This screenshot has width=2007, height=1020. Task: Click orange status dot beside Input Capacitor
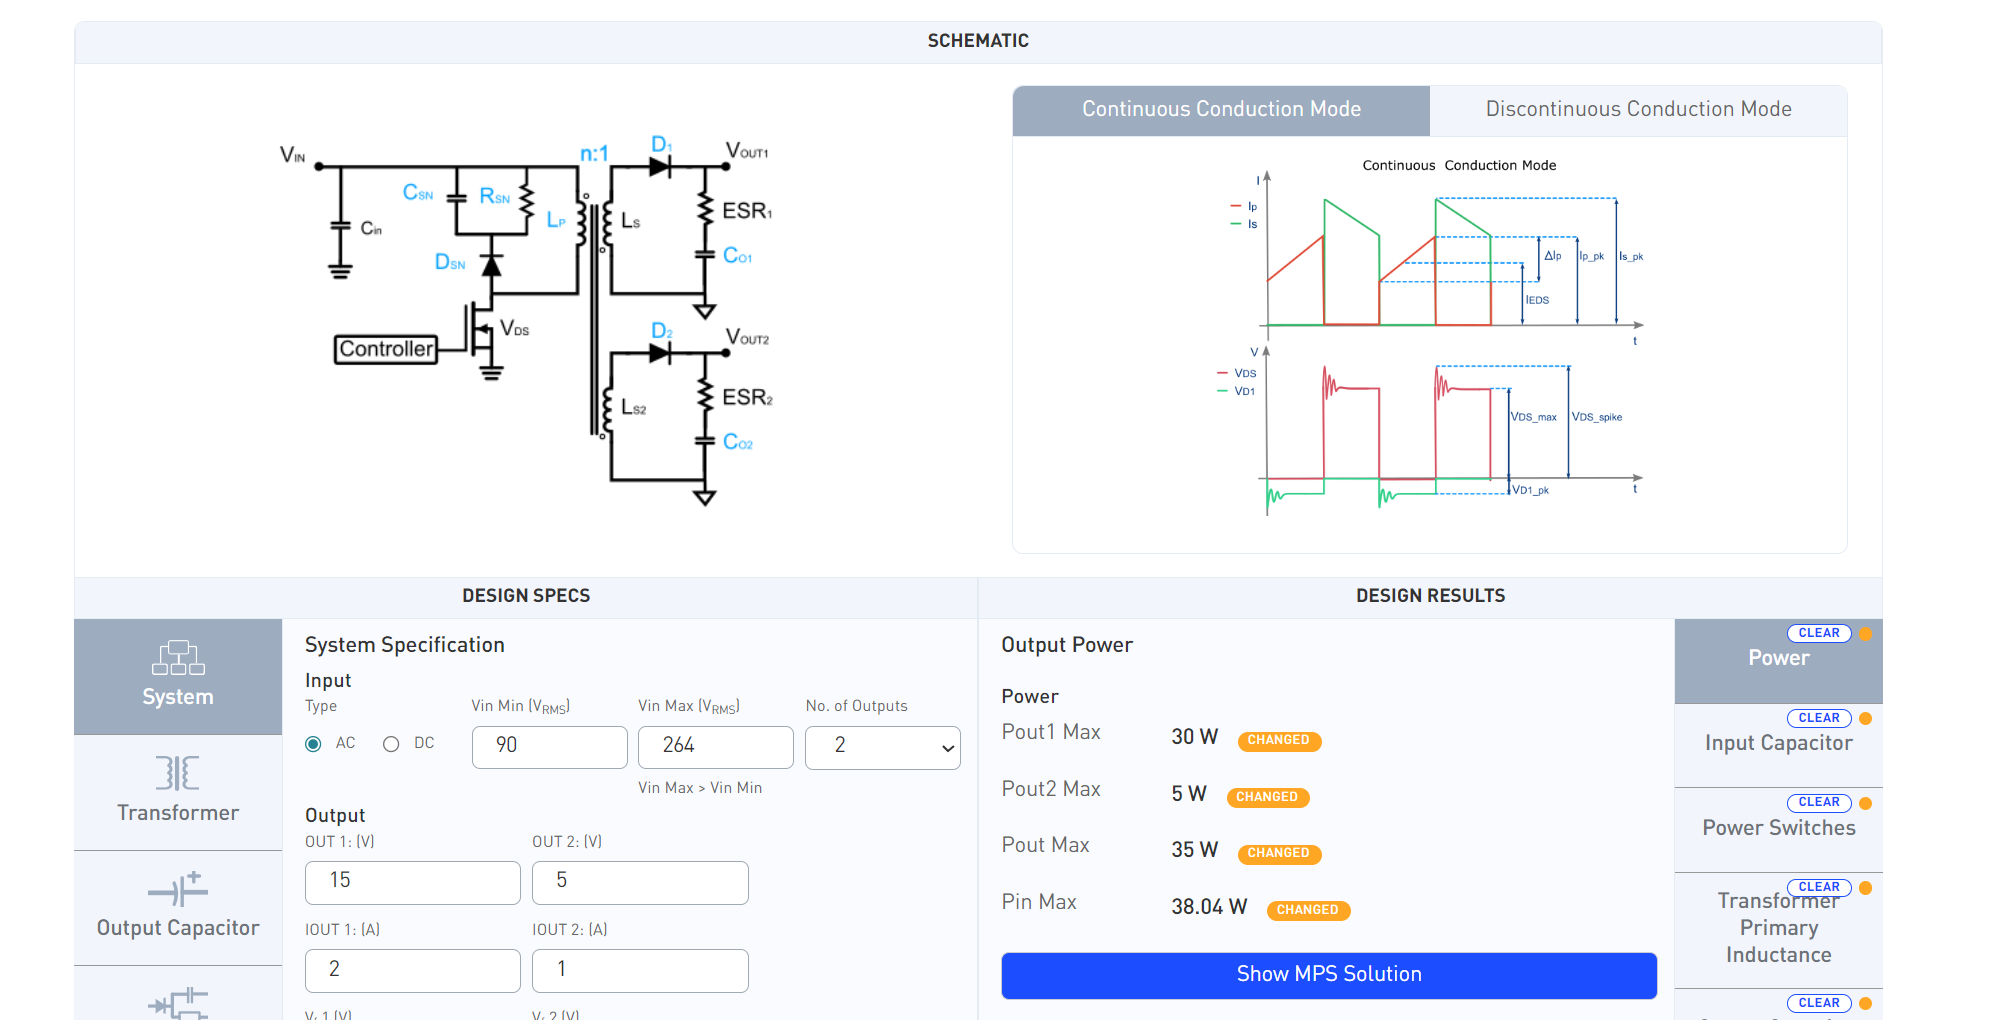[1866, 719]
